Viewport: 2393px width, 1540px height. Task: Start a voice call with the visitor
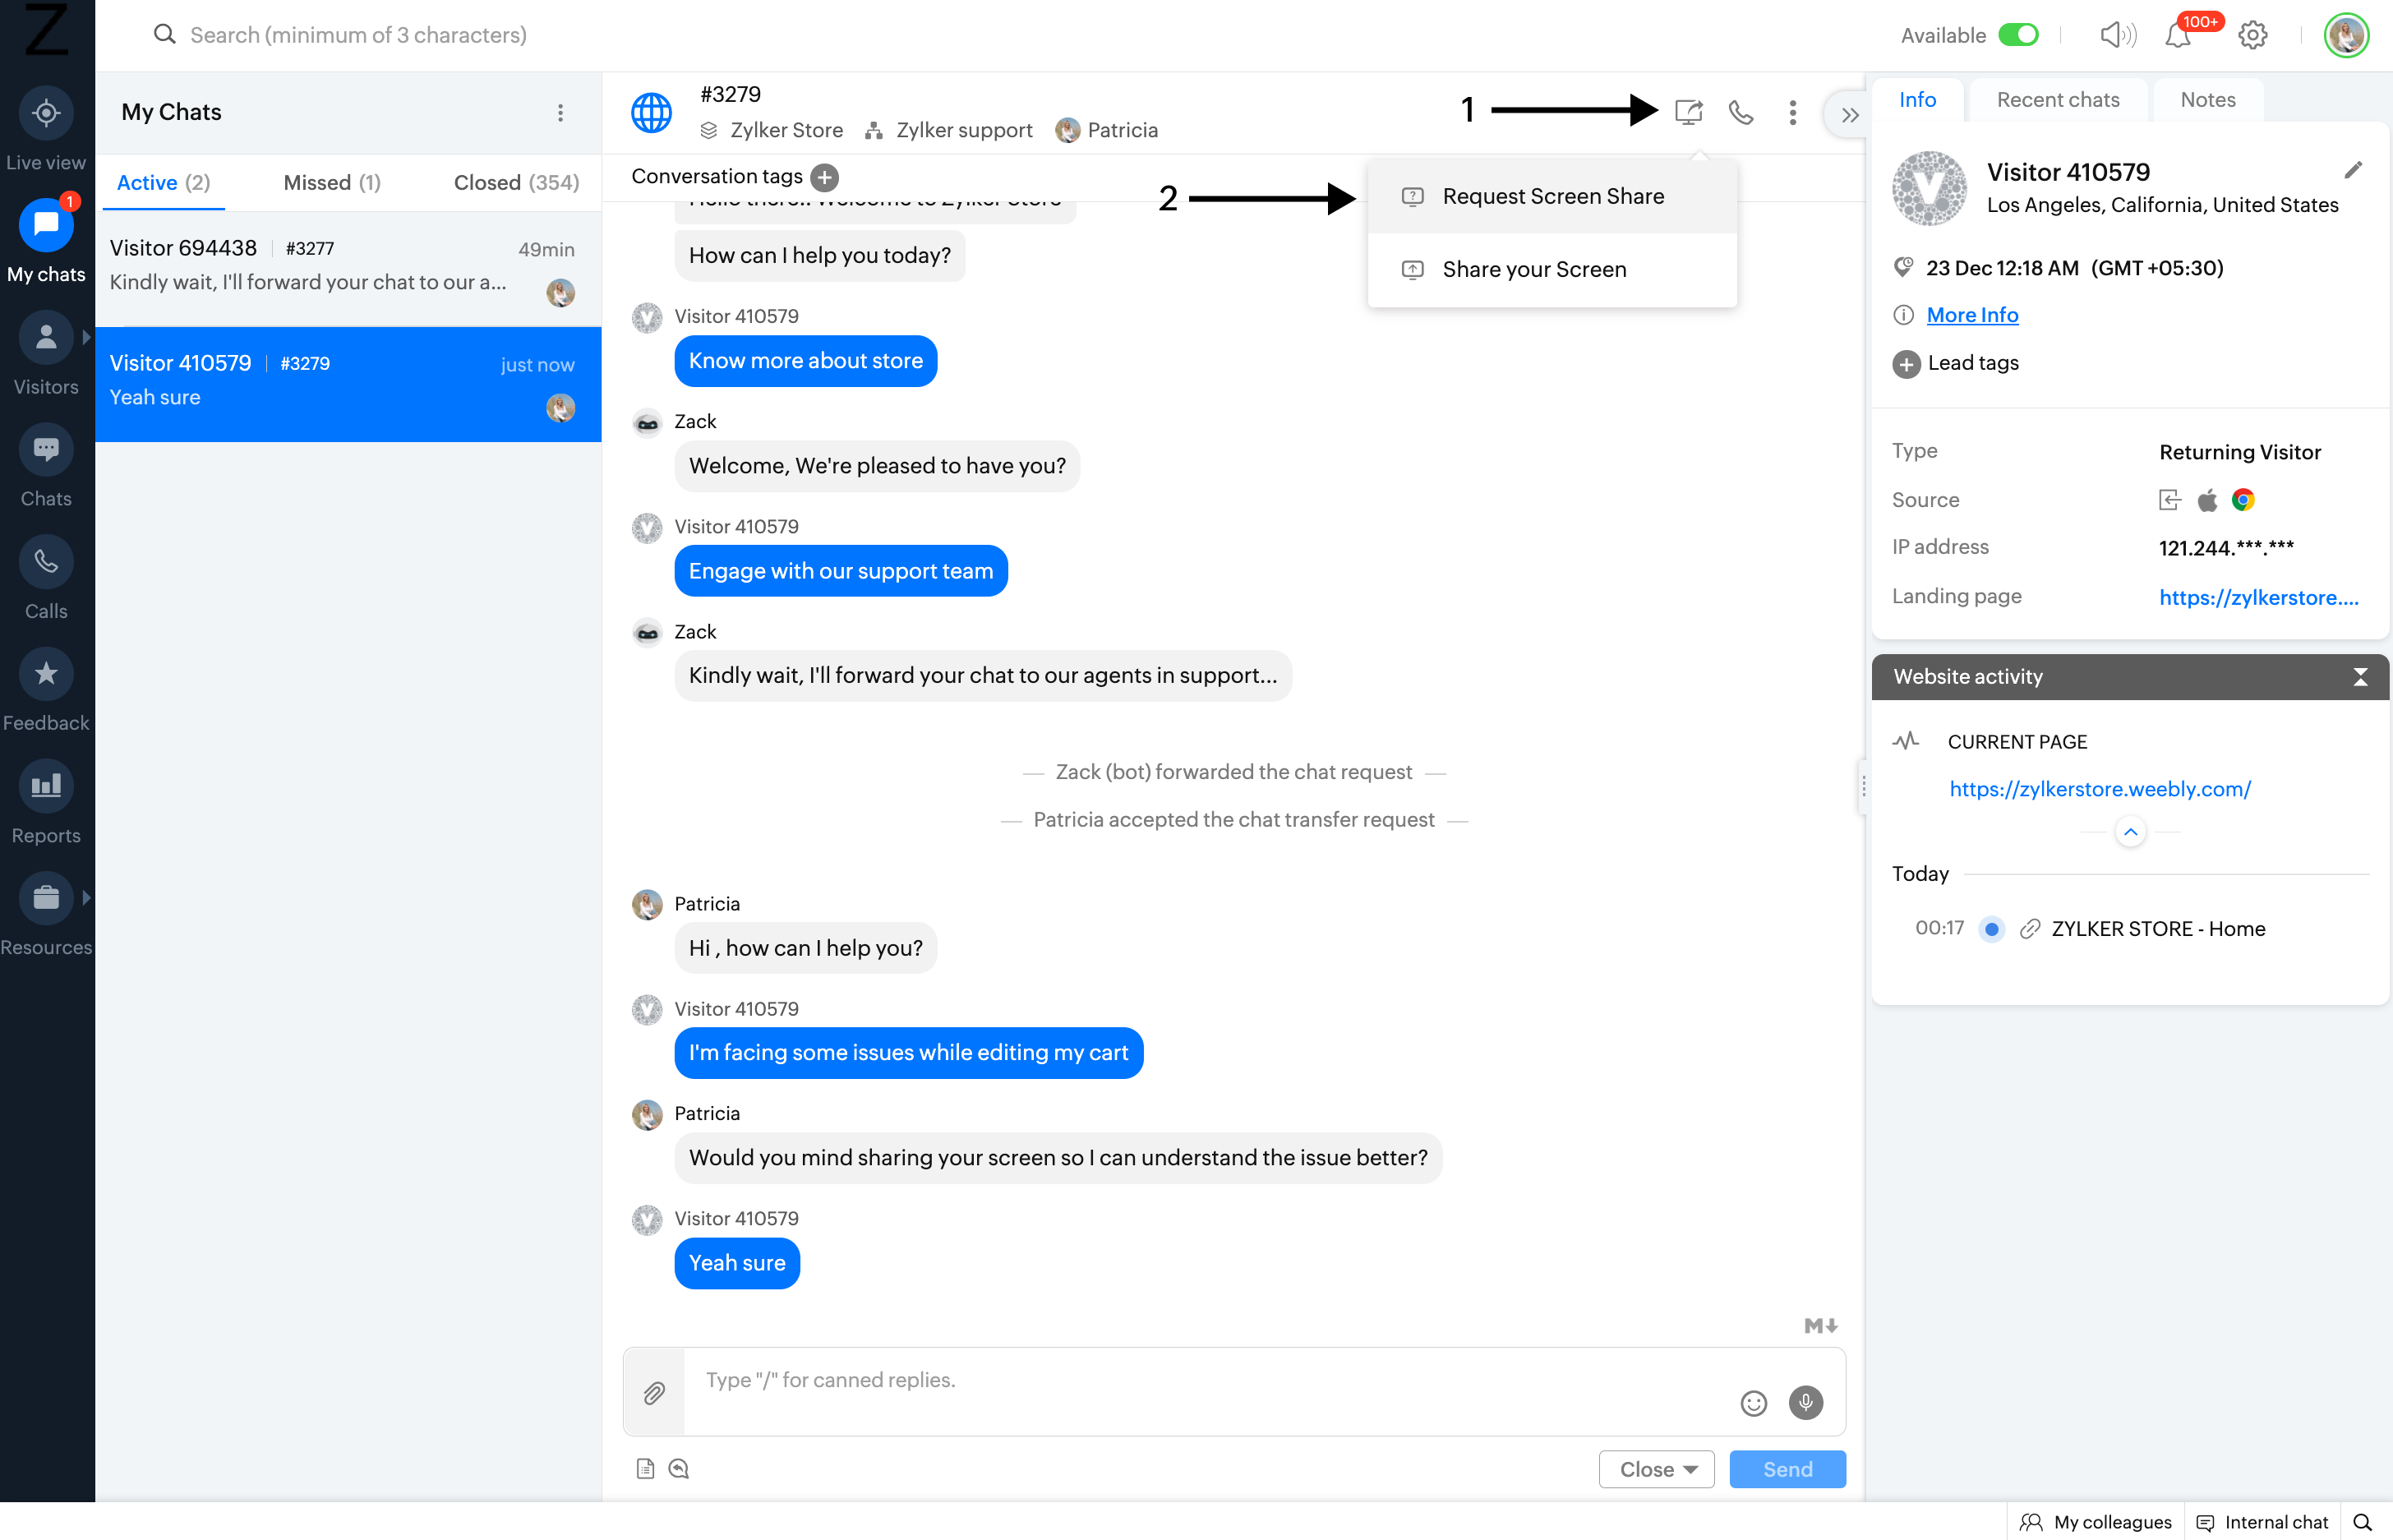(x=1741, y=112)
